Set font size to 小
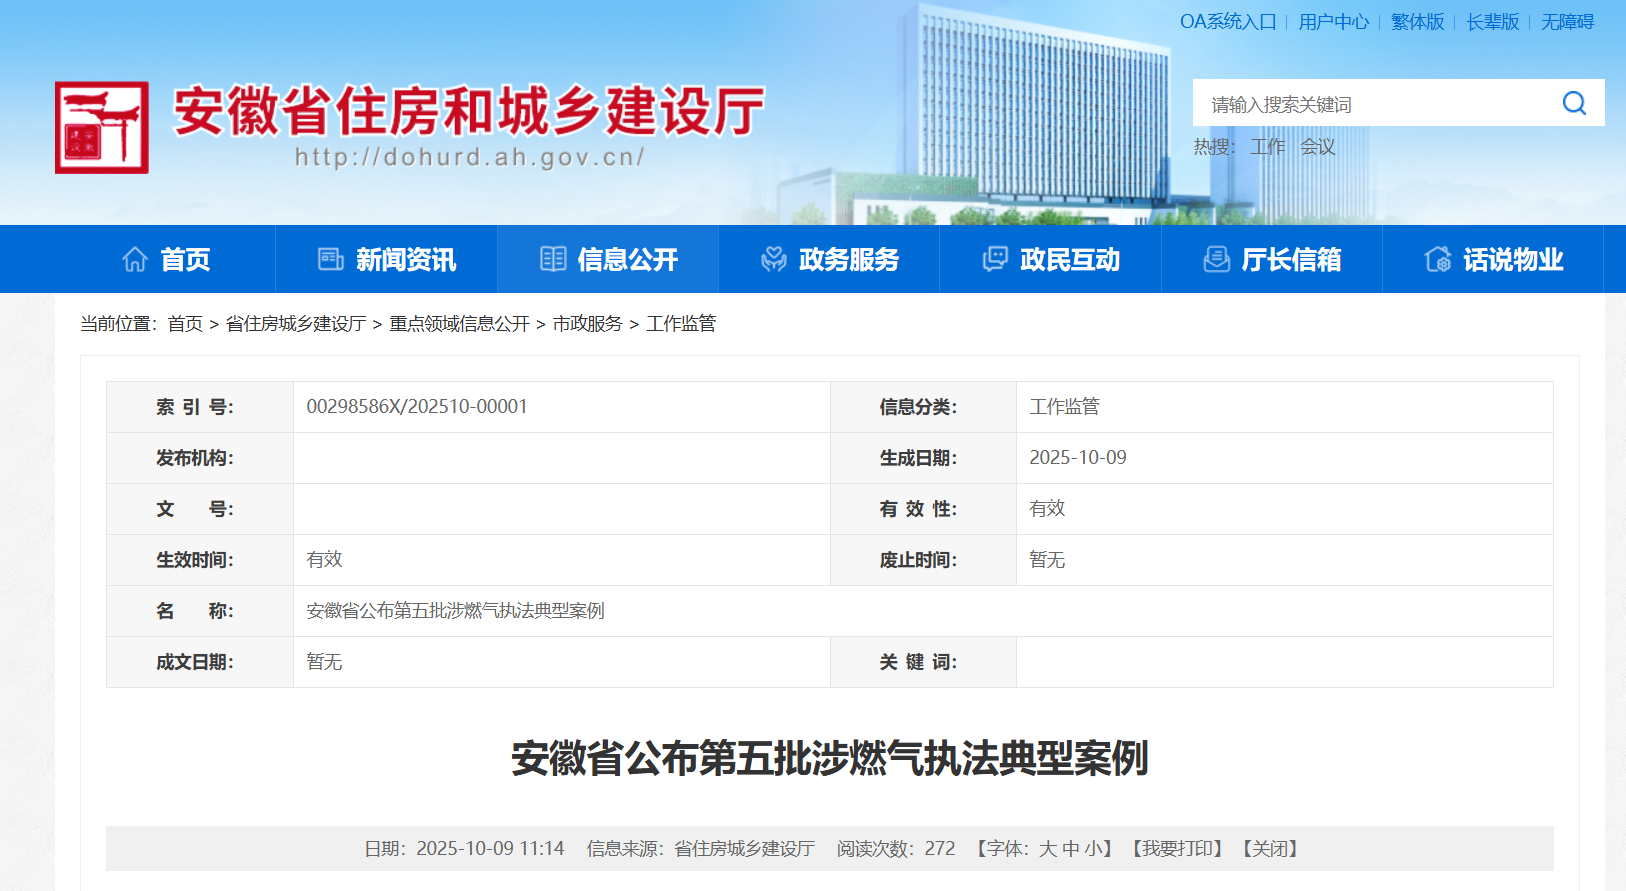The image size is (1626, 891). (1093, 849)
